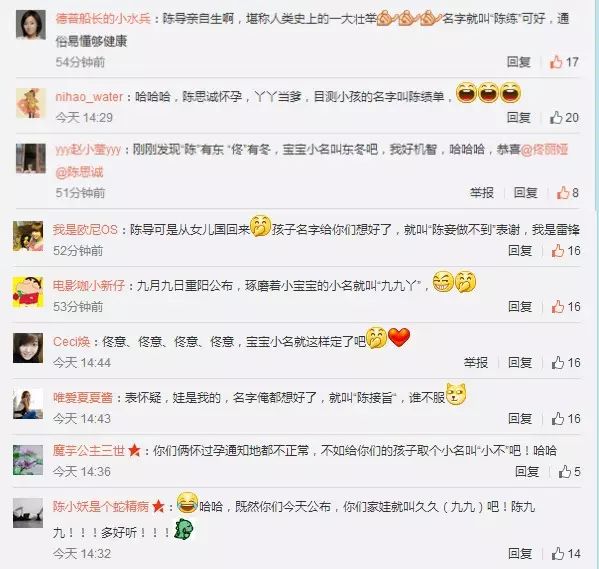599x569 pixels.
Task: Like the comment by 我是欧尼OS
Action: 566,251
